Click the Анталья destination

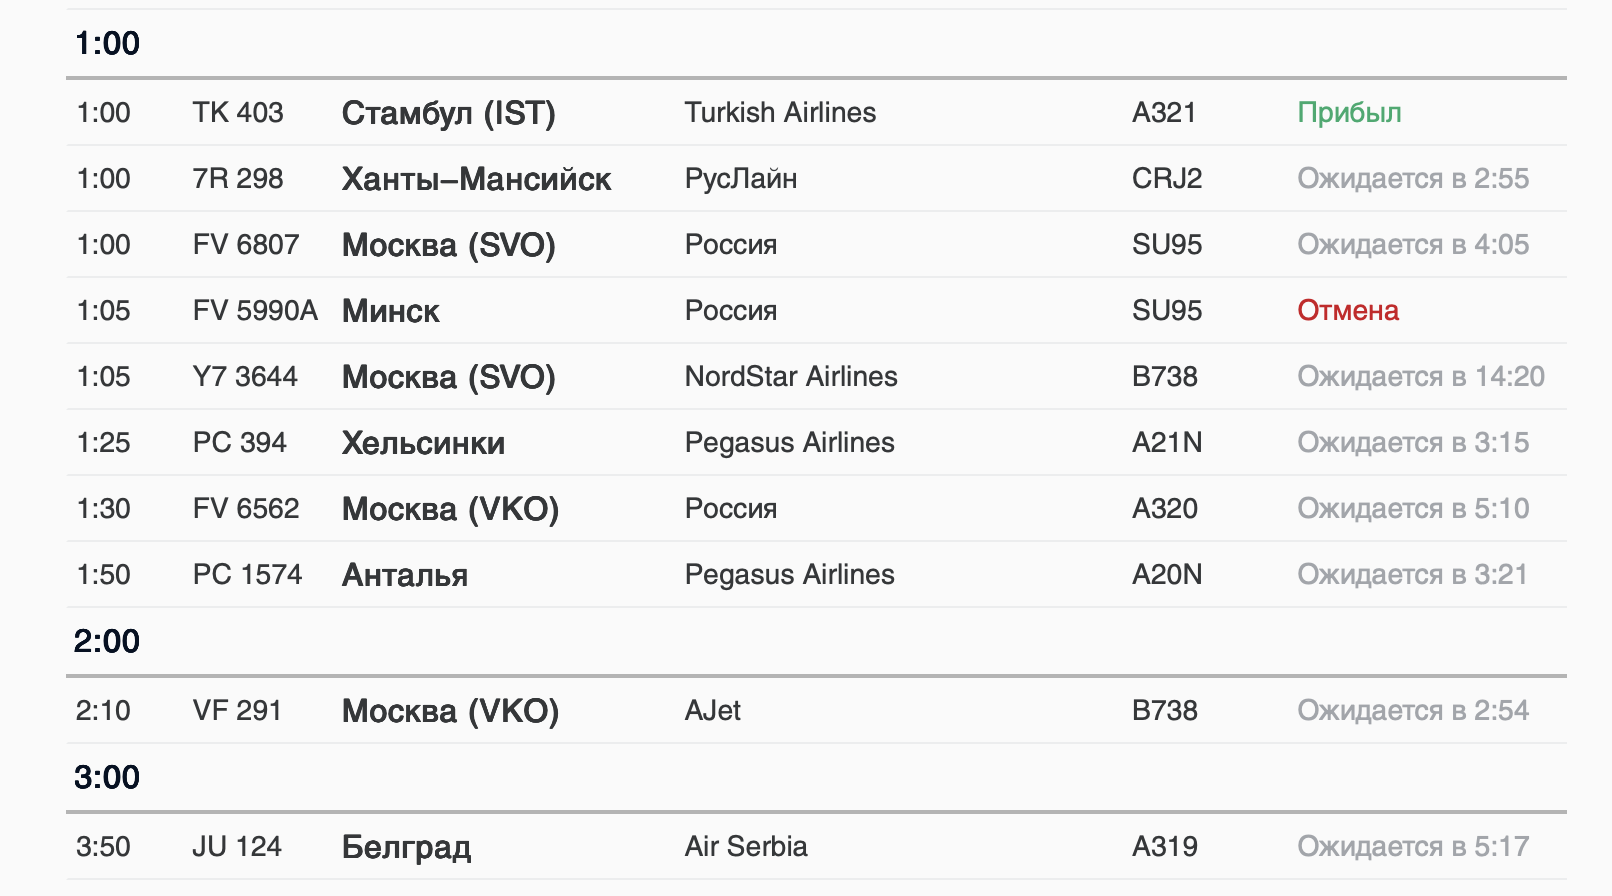coord(405,575)
